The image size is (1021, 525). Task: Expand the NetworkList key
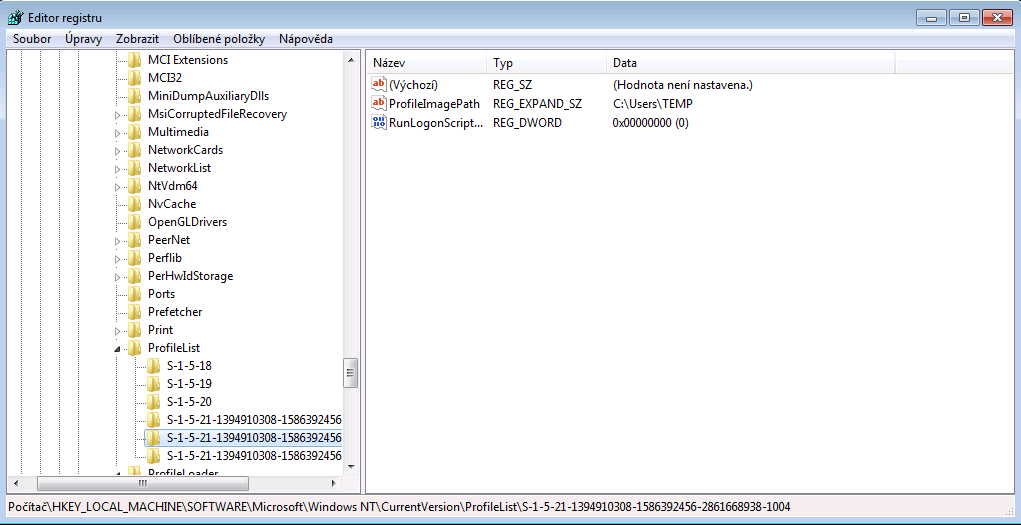pyautogui.click(x=118, y=169)
